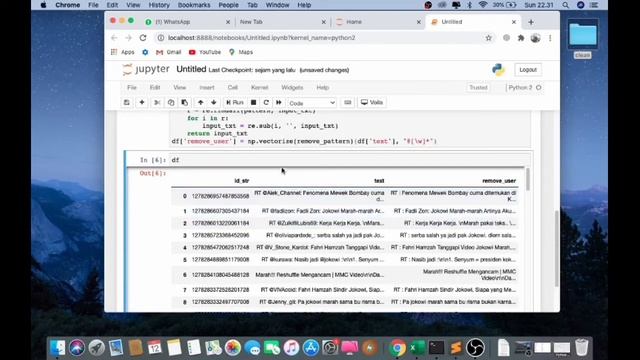Paste cells below icon in Jupyter toolbar

[184, 102]
